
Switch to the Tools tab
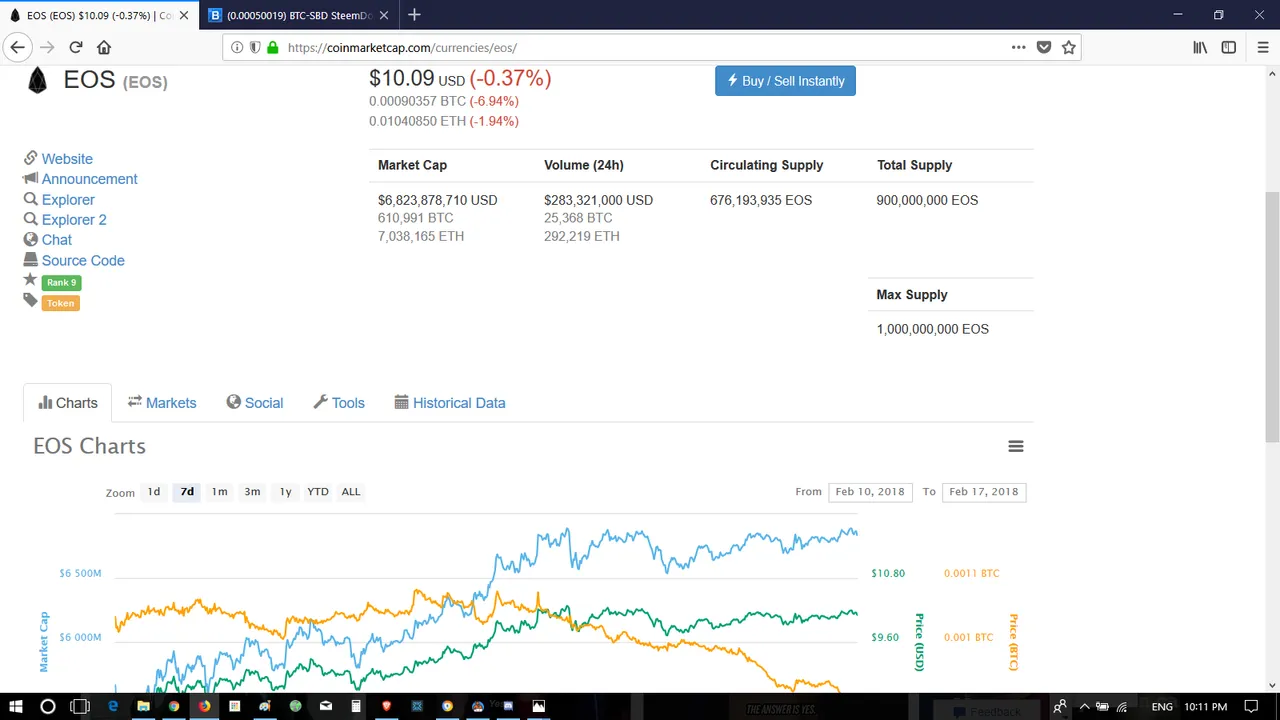click(338, 403)
